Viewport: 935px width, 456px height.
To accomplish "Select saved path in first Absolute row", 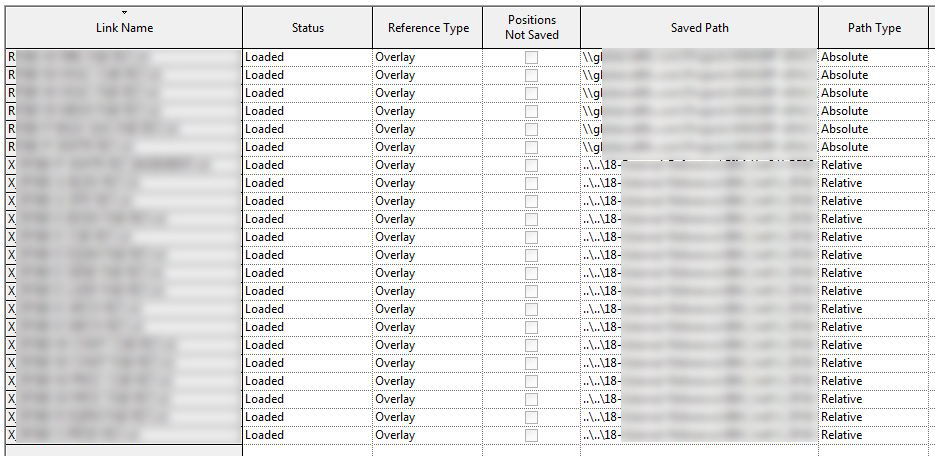I will pos(699,57).
